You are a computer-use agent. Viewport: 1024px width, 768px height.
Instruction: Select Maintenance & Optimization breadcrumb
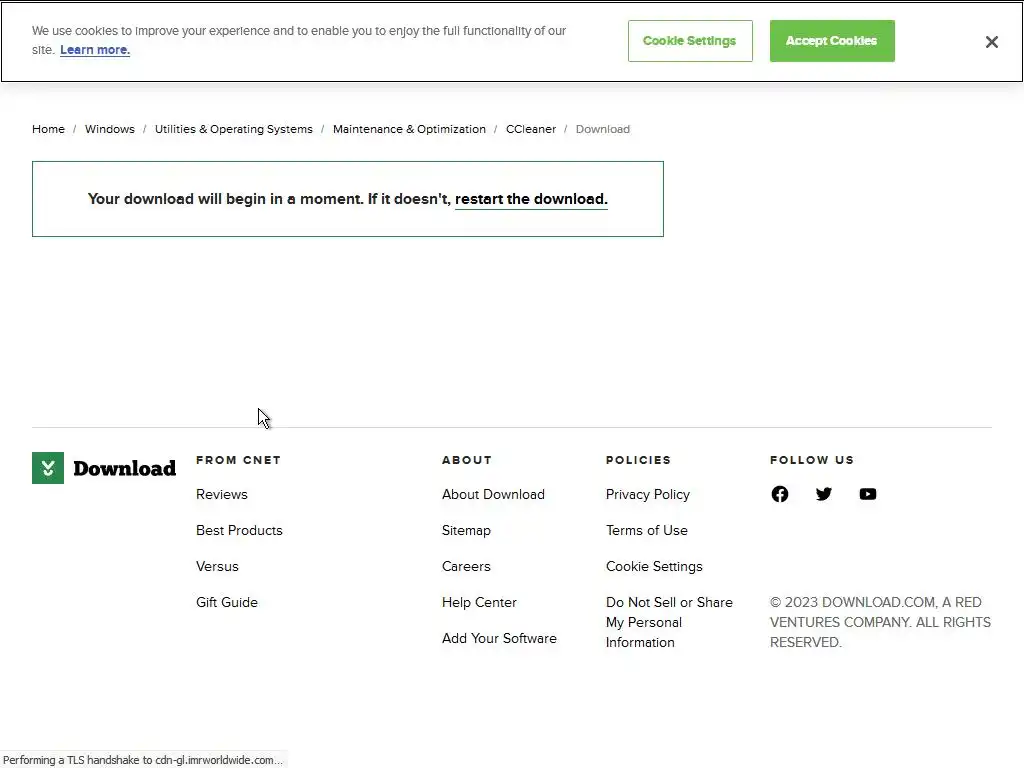click(409, 129)
